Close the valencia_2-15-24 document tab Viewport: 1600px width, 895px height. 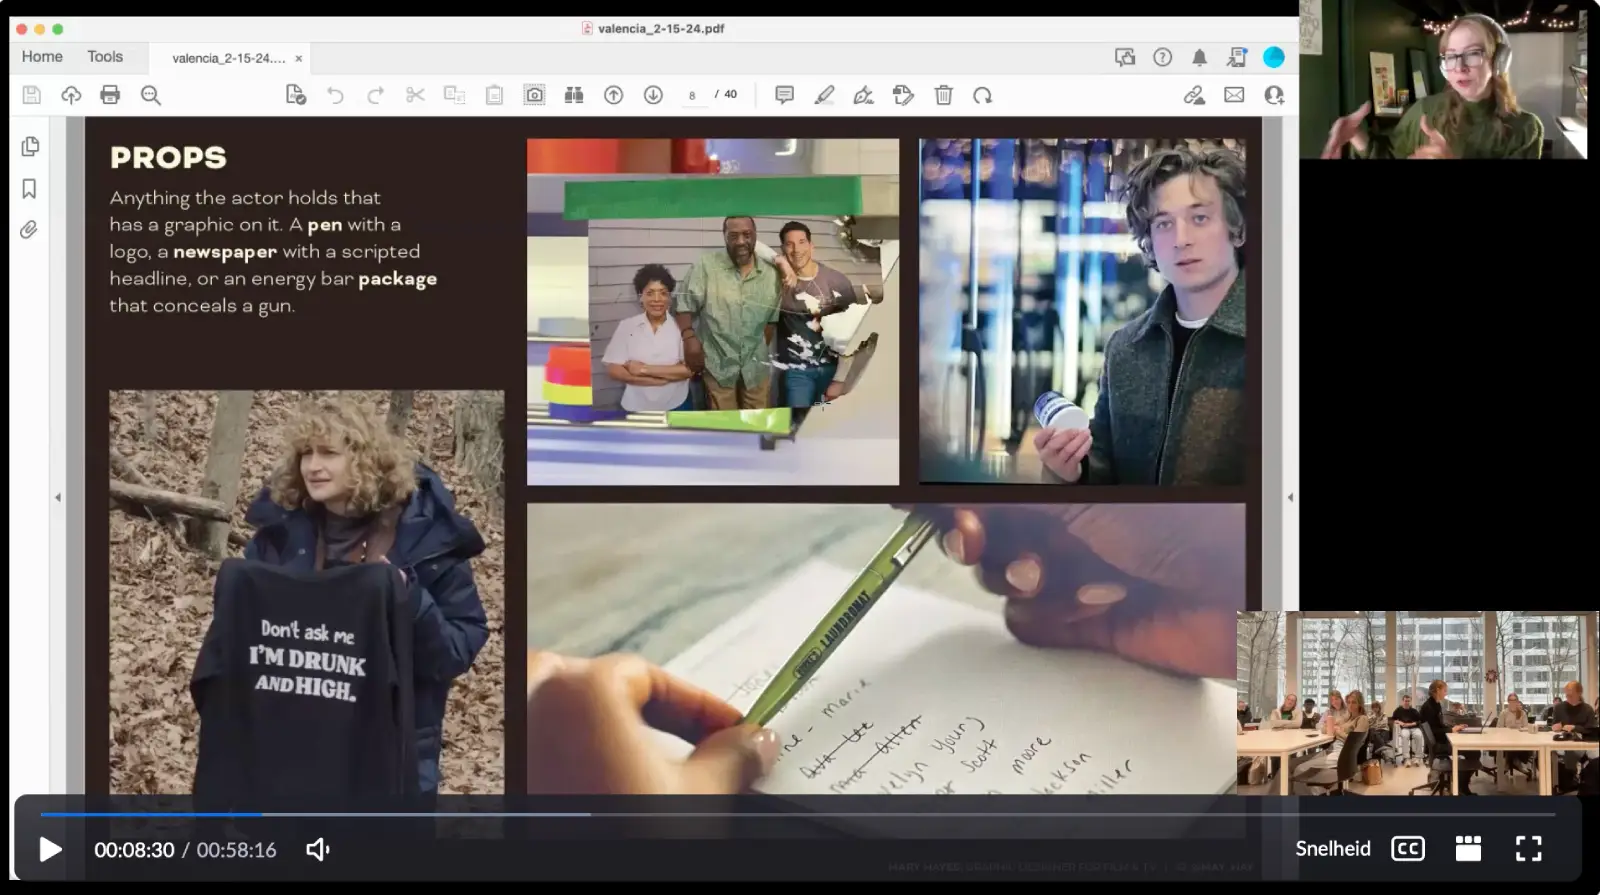299,59
